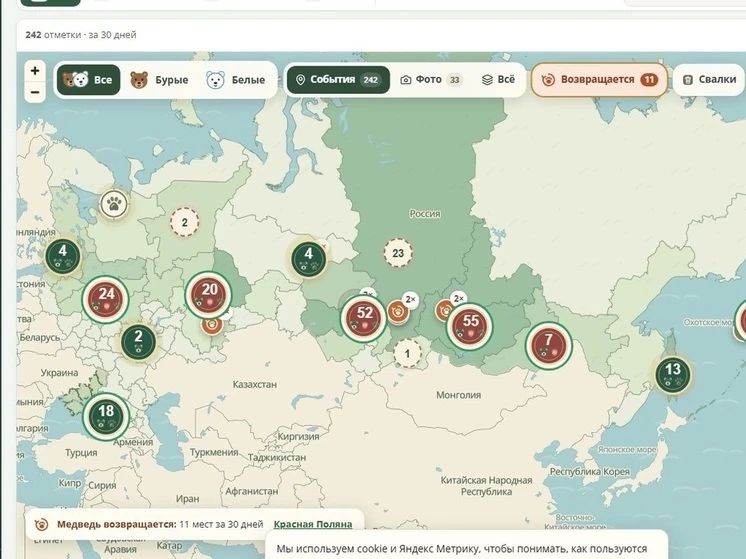The image size is (746, 559).
Task: Open dashed cluster marker 2
Action: (185, 222)
